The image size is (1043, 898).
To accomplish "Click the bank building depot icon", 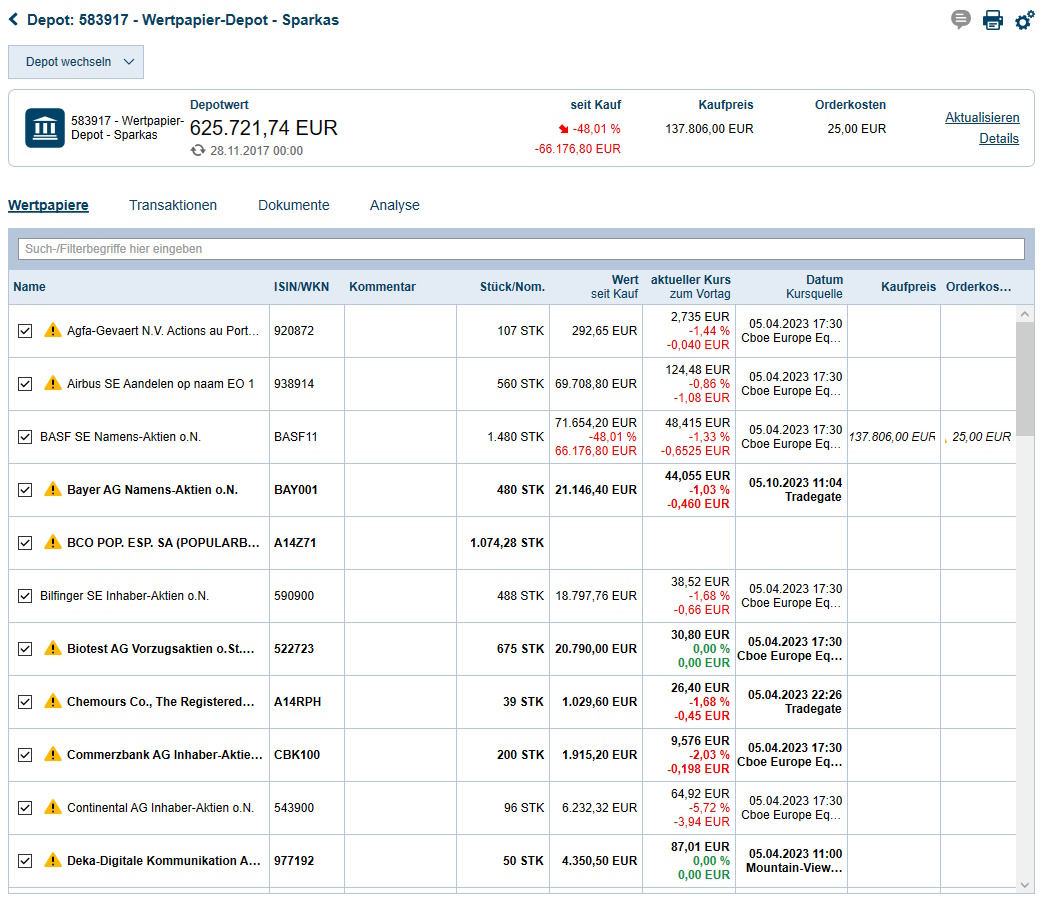I will (x=45, y=128).
